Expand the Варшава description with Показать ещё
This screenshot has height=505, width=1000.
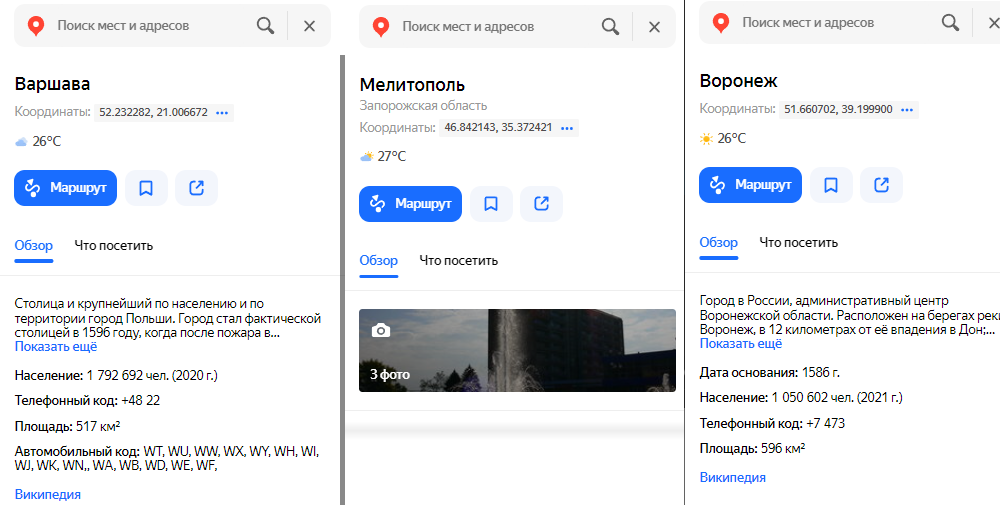point(56,347)
